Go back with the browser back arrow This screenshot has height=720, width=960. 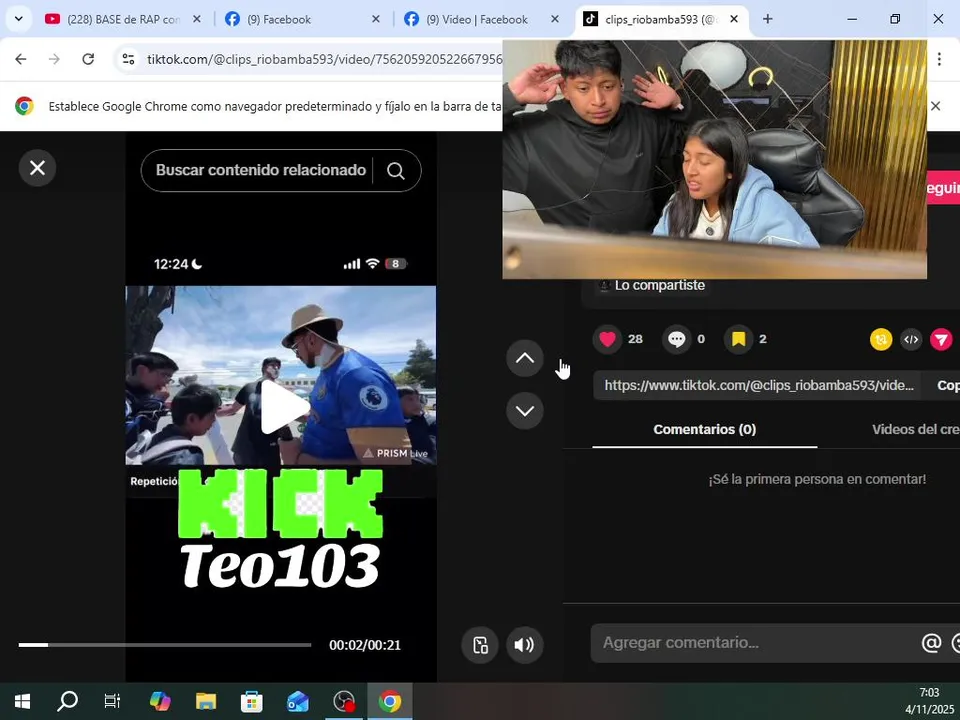click(21, 59)
